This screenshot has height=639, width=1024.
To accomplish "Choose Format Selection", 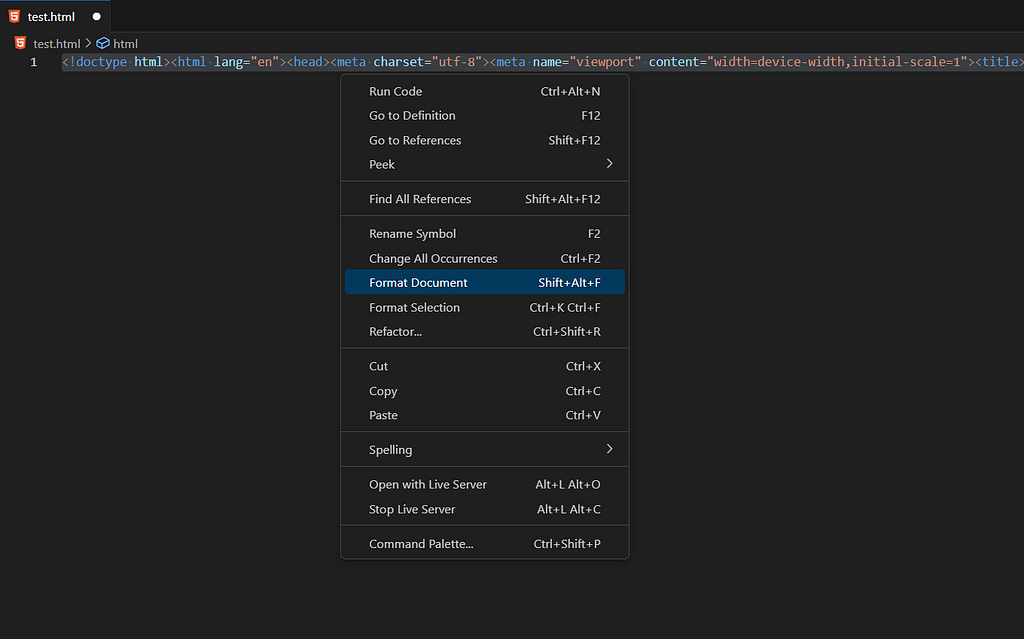I will 485,308.
